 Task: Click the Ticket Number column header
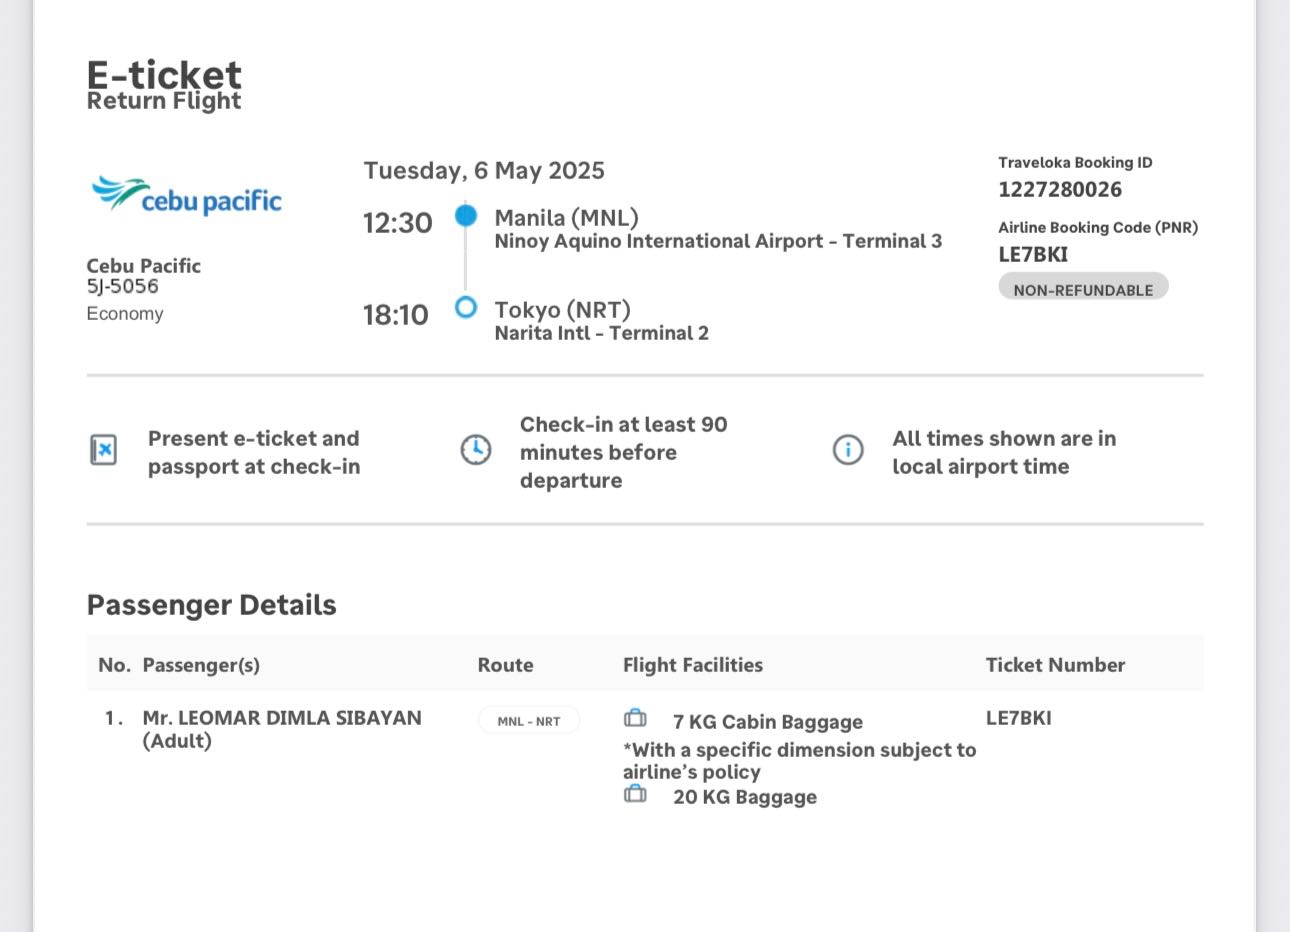1055,665
